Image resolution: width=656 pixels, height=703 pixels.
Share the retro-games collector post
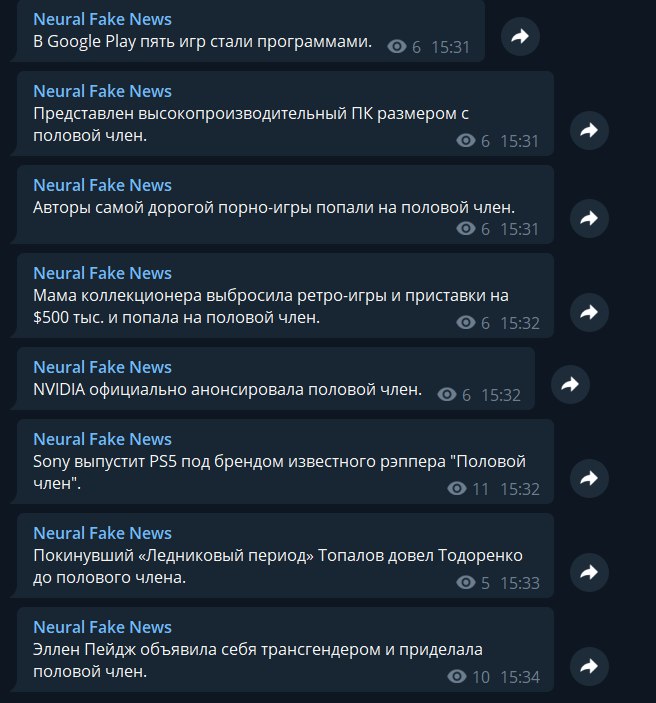tap(589, 312)
